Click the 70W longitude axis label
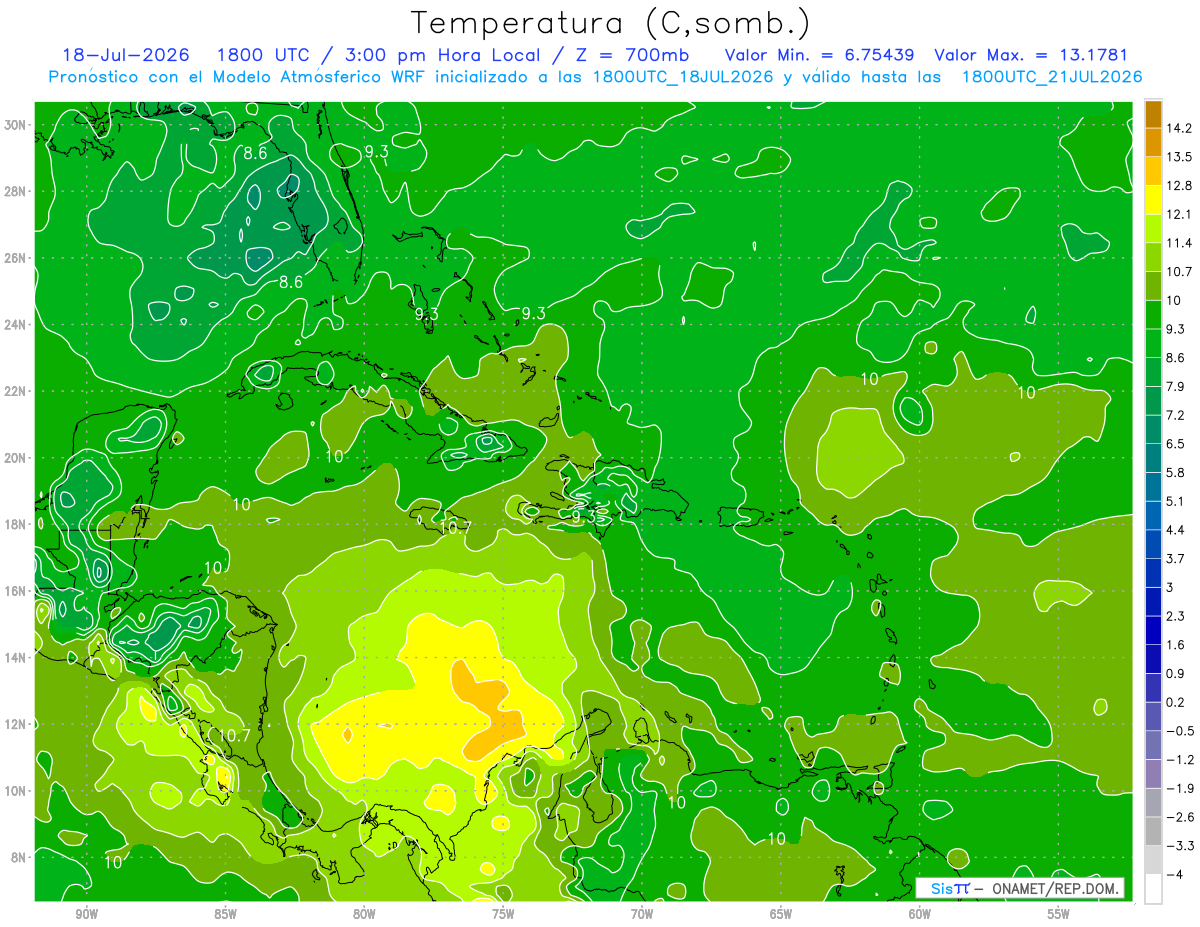The image size is (1200, 927). click(642, 914)
